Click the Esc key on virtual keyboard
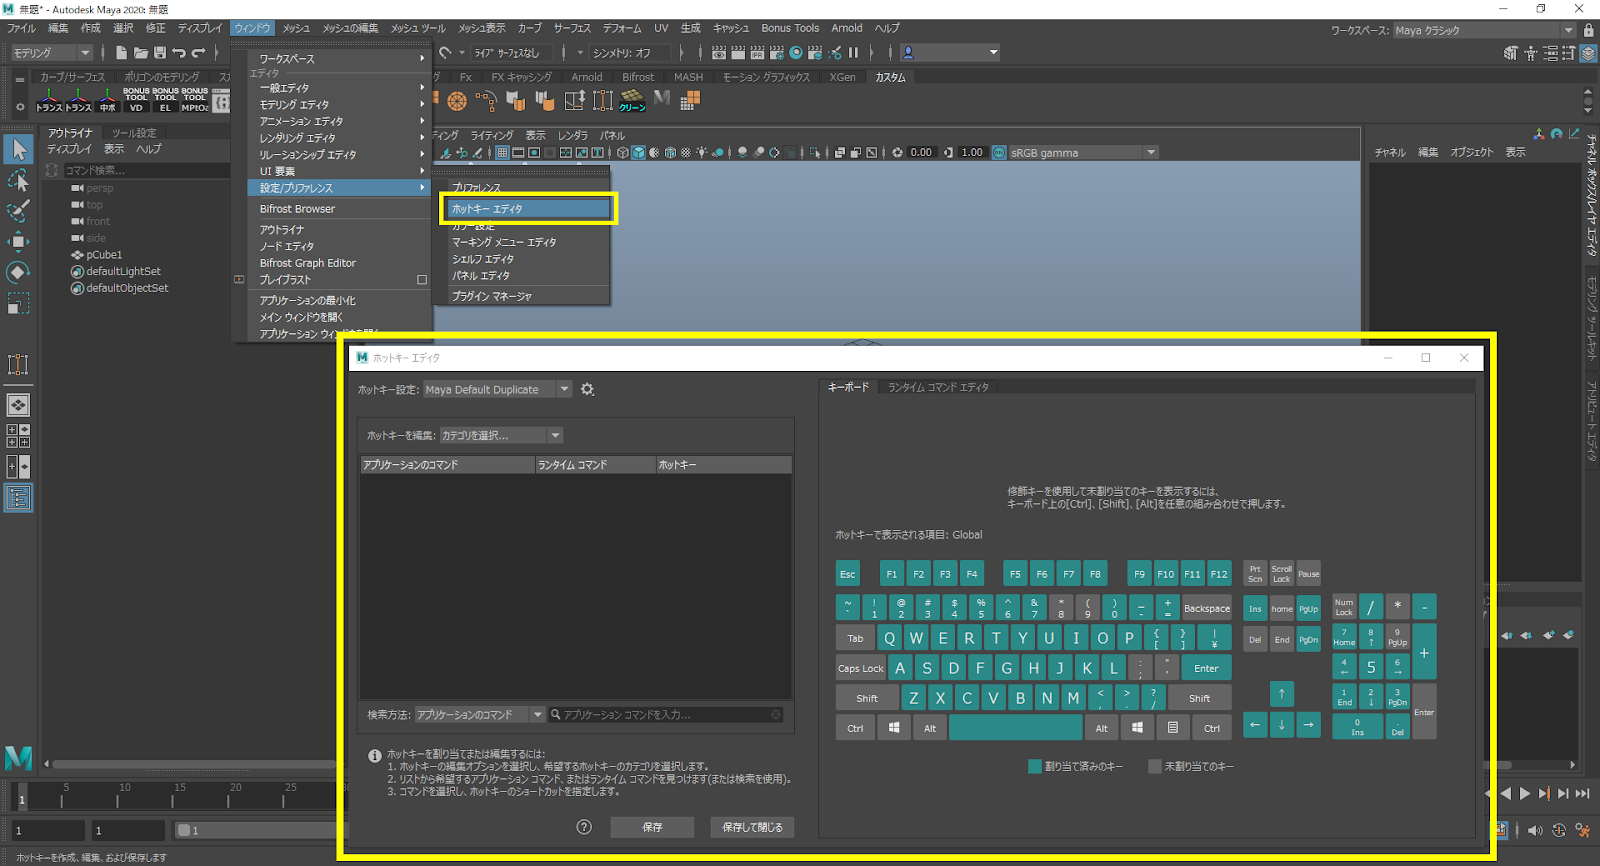Screen dimensions: 1600x866 [x=847, y=573]
